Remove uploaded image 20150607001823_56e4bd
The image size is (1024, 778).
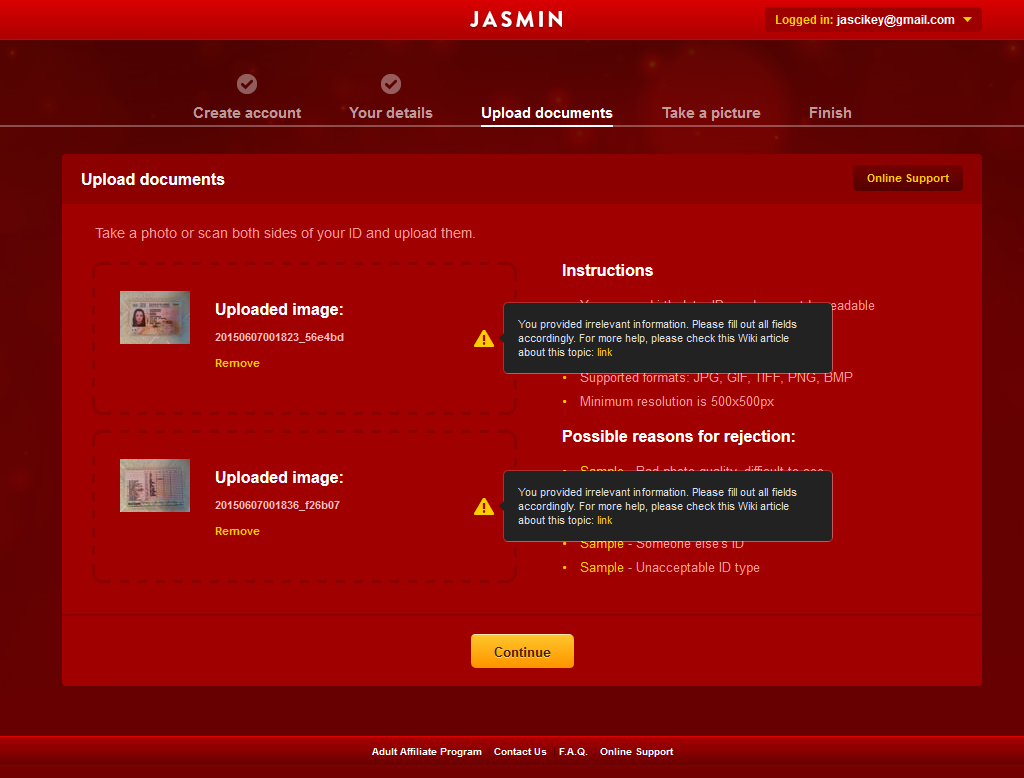237,363
